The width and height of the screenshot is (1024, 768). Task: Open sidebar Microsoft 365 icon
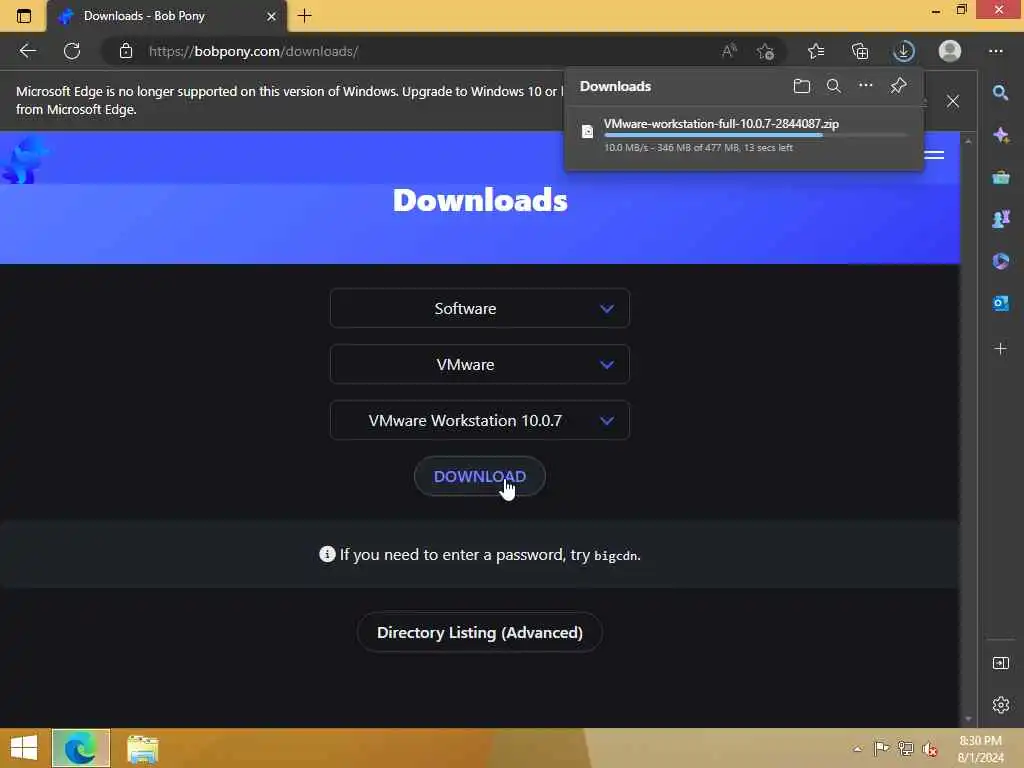click(1000, 261)
